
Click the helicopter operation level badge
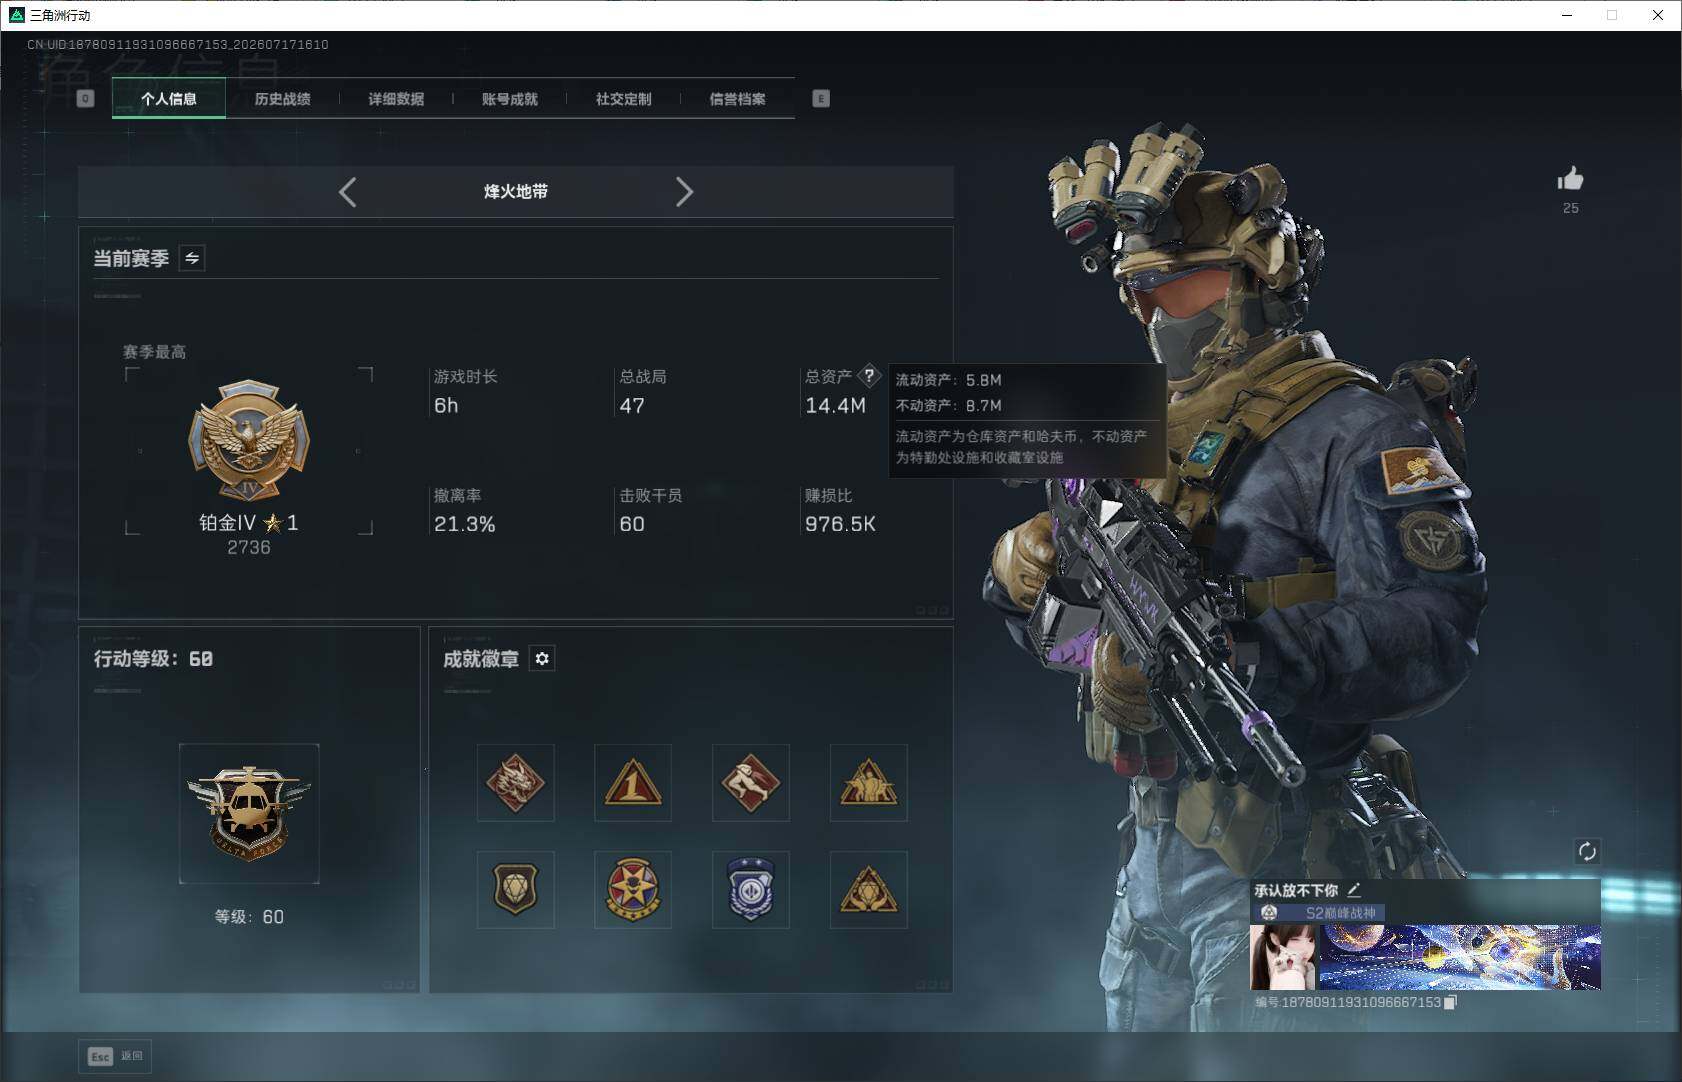coord(249,813)
